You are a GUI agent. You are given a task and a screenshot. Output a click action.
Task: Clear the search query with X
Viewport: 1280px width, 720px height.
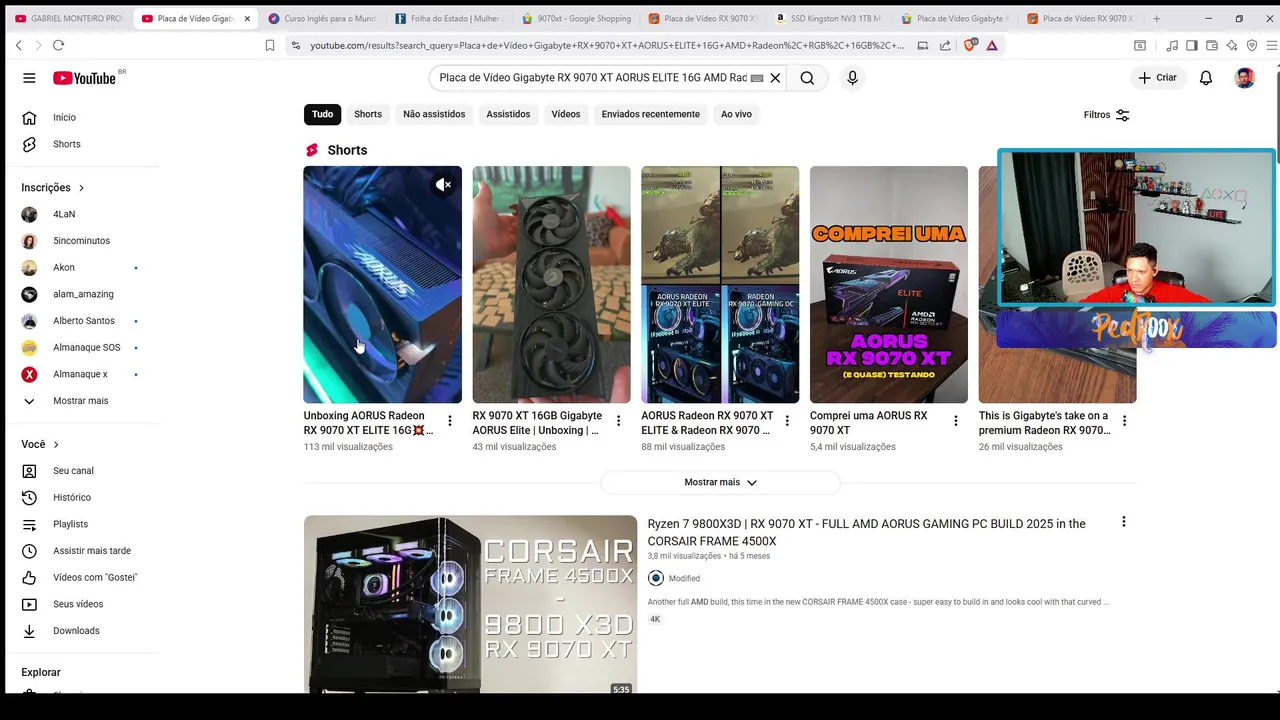(775, 78)
